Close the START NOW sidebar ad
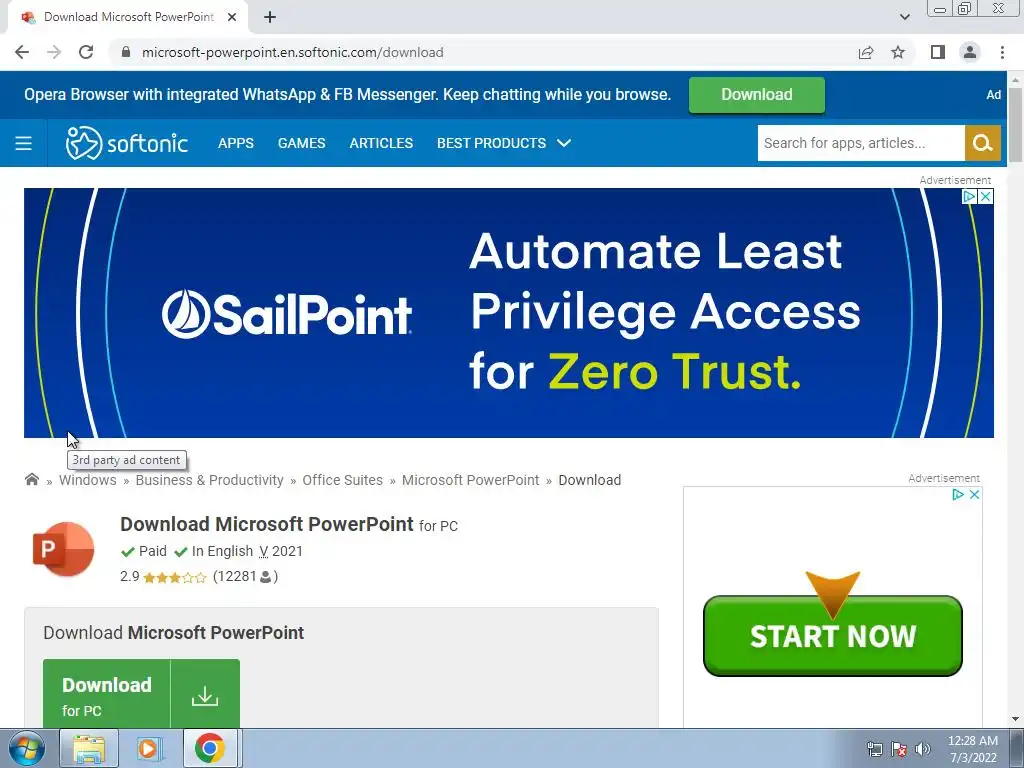1024x768 pixels. [x=974, y=494]
